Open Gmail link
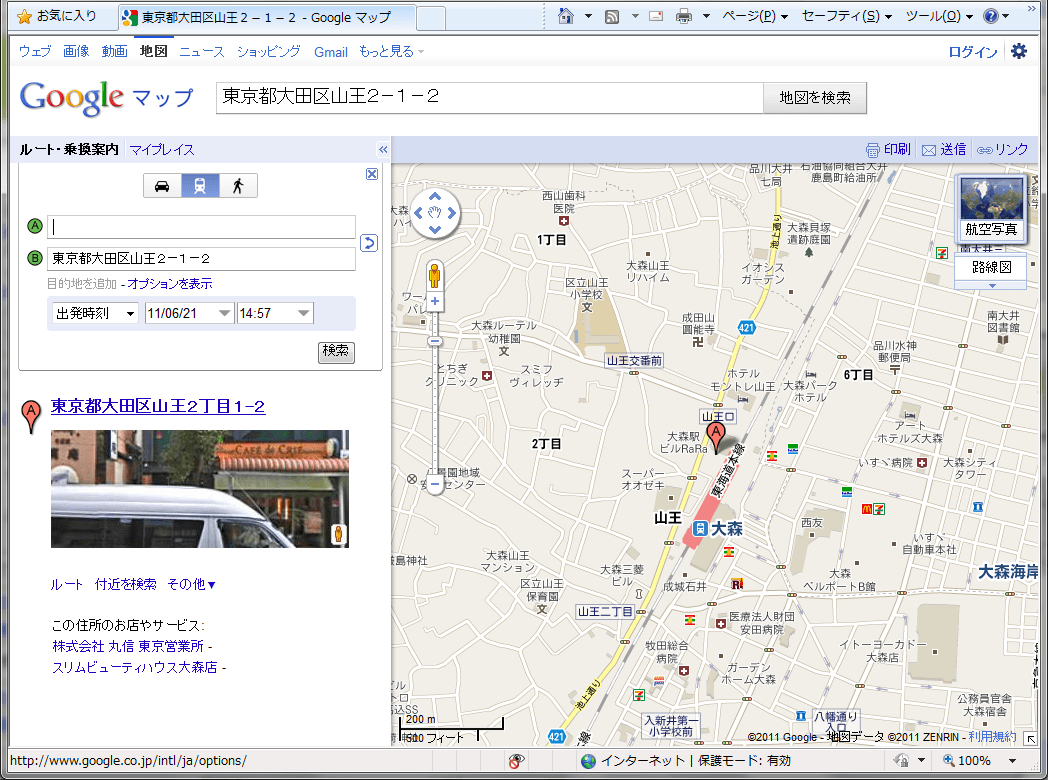 [x=331, y=51]
